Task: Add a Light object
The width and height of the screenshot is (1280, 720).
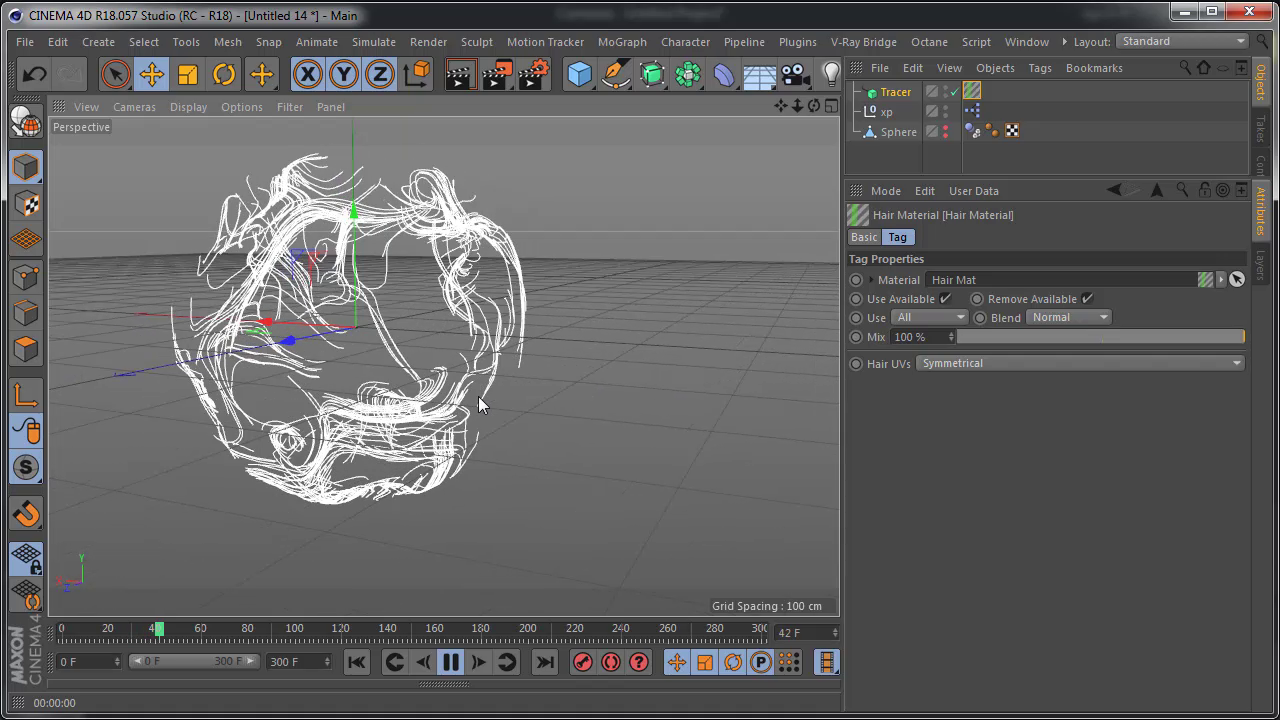Action: pos(831,74)
